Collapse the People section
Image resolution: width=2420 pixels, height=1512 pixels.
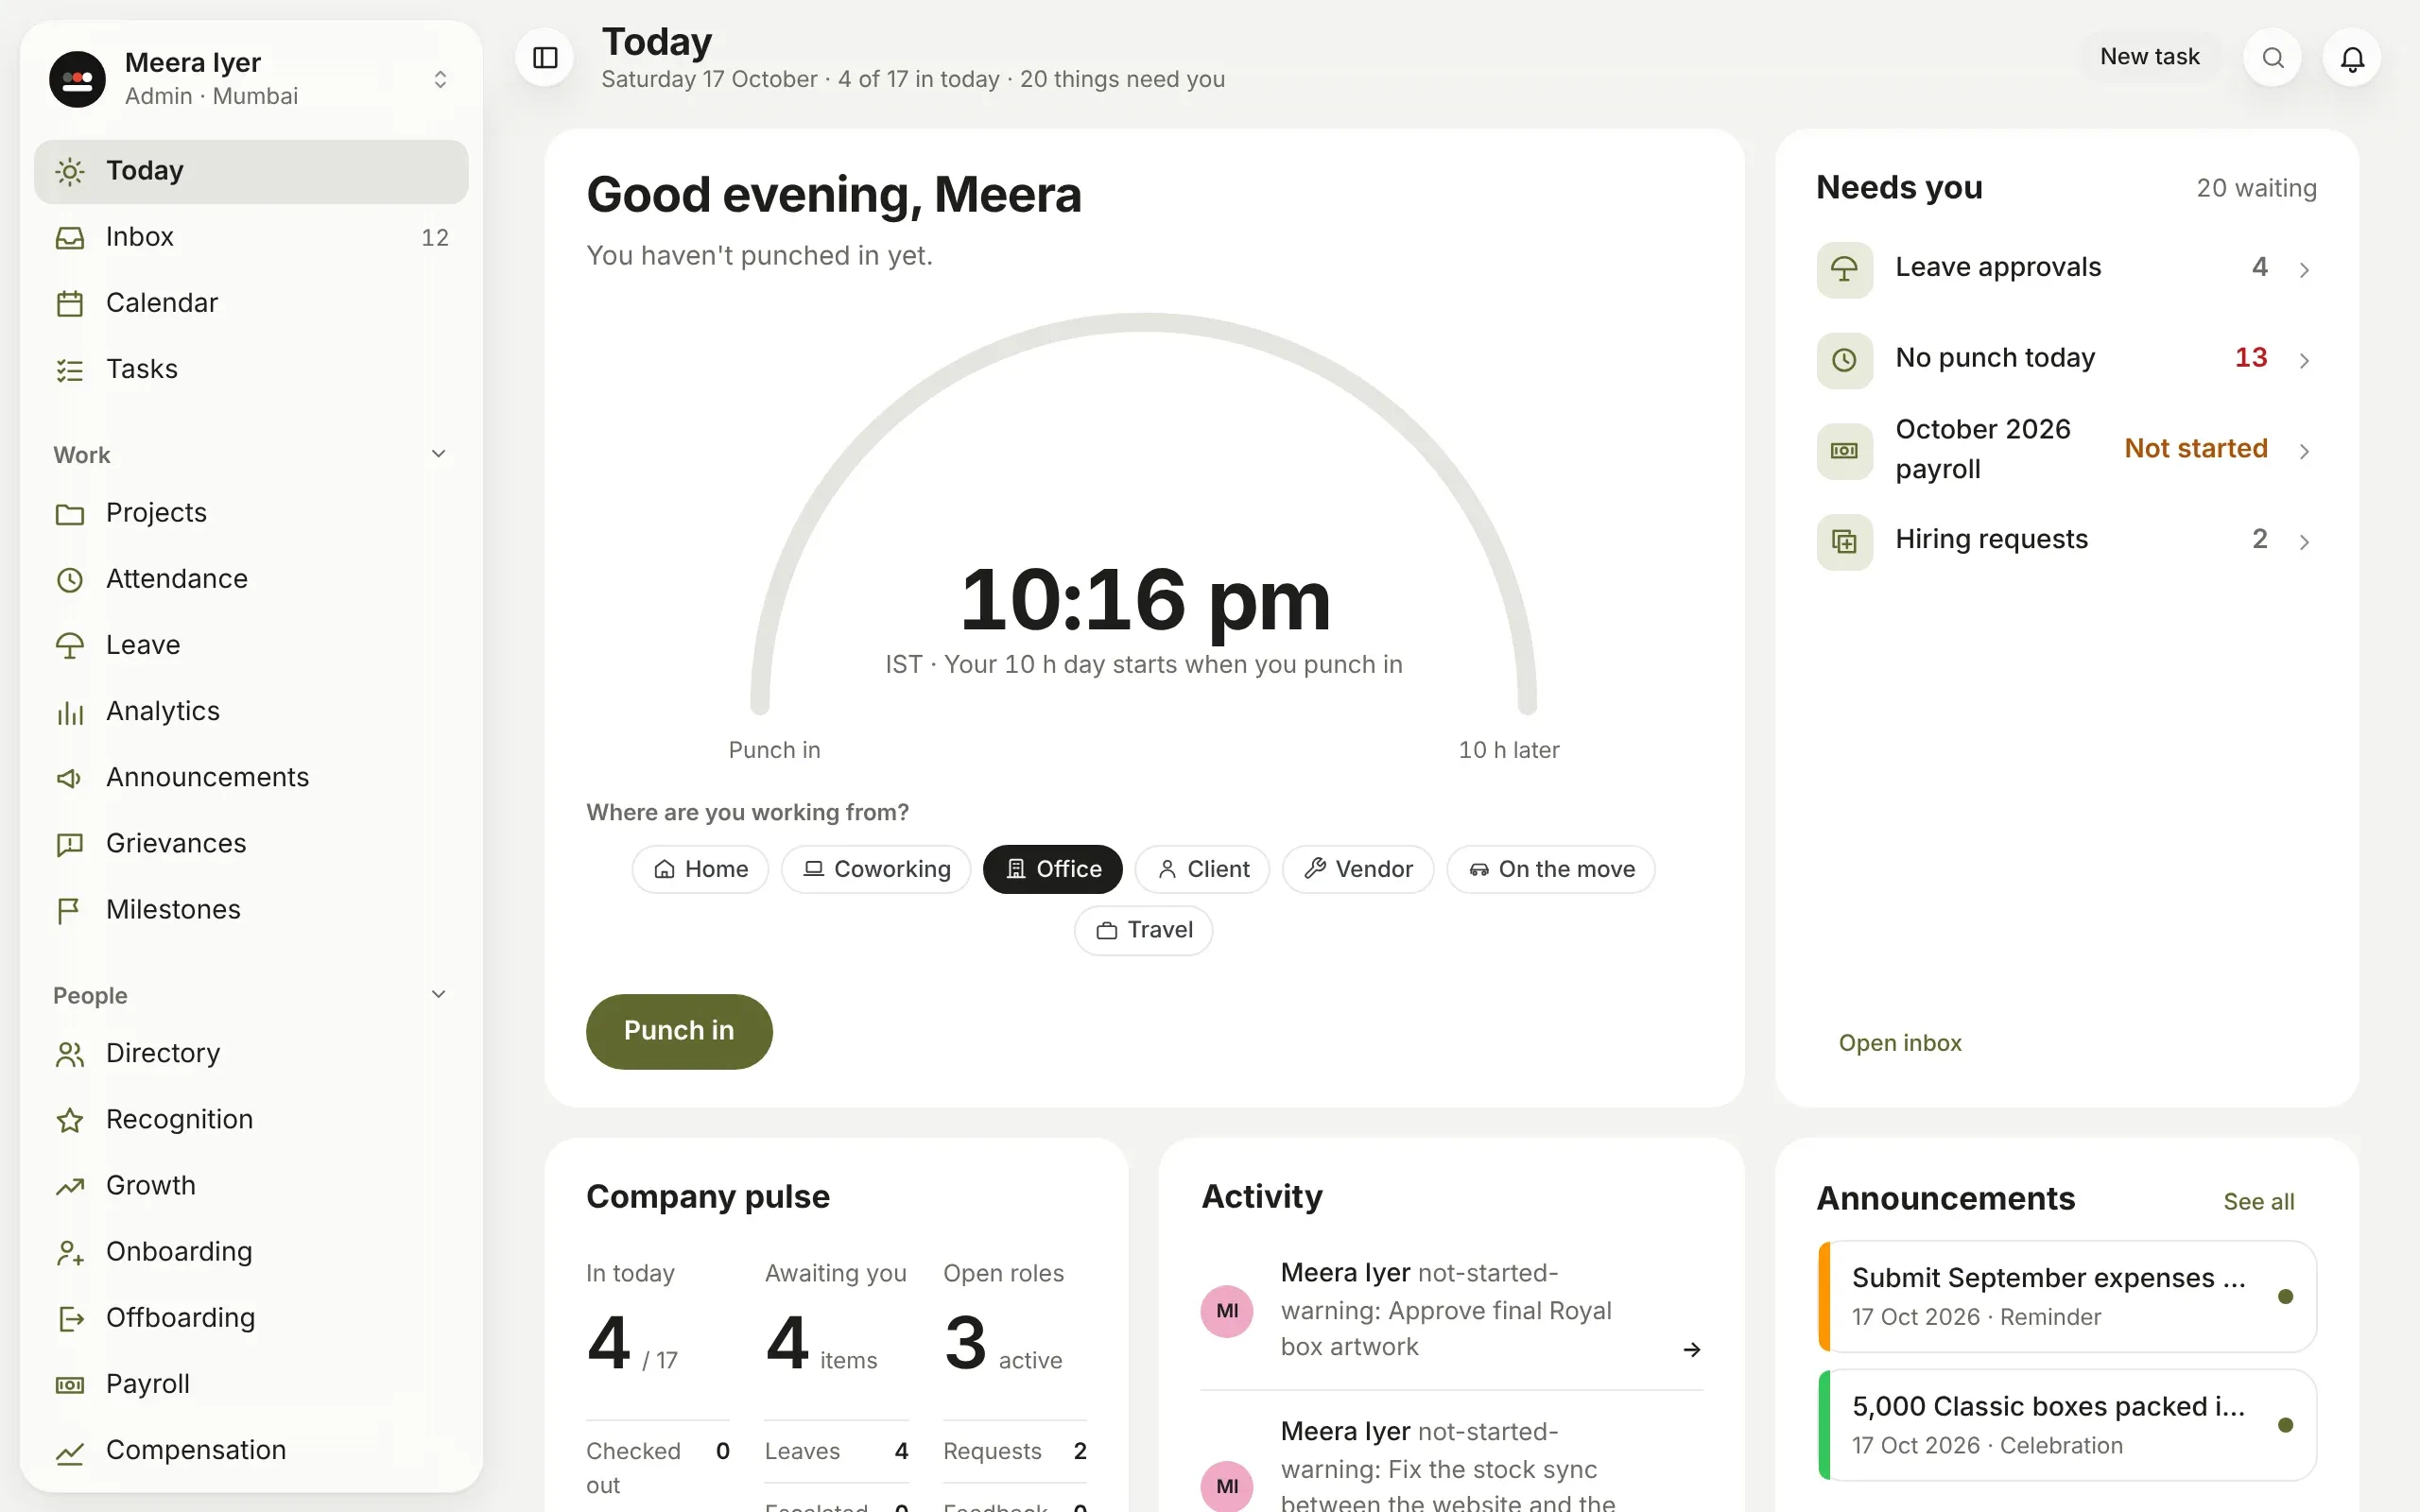coord(438,994)
